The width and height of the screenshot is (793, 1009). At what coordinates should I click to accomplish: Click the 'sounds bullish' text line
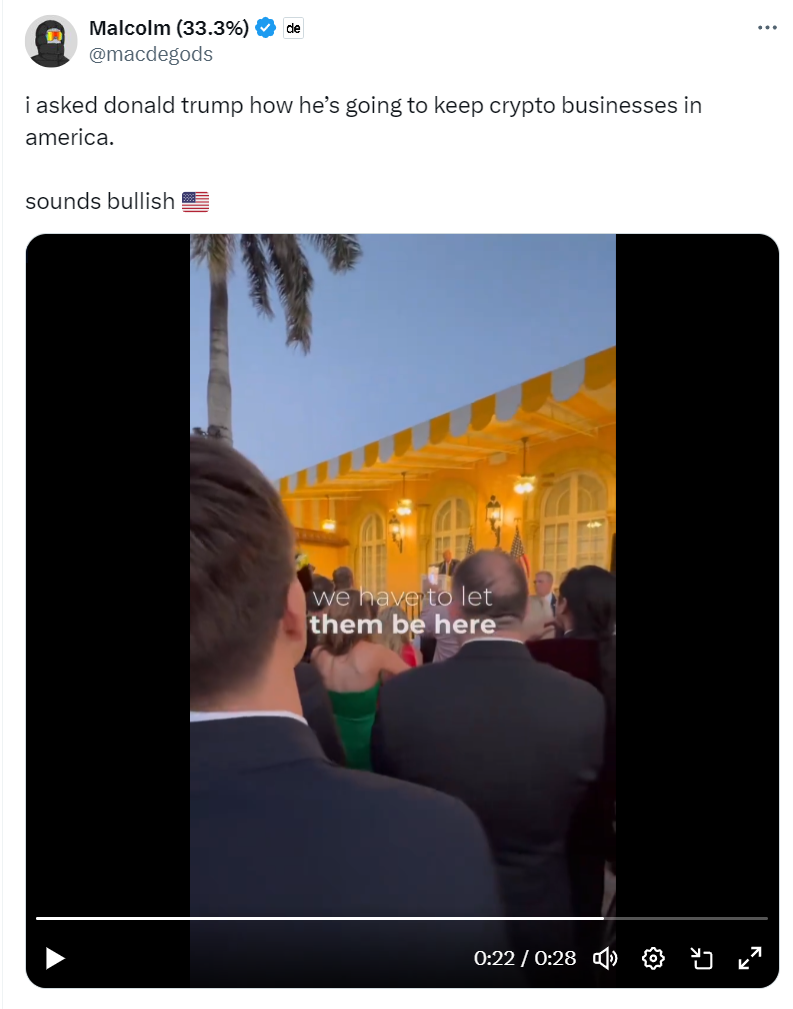100,201
